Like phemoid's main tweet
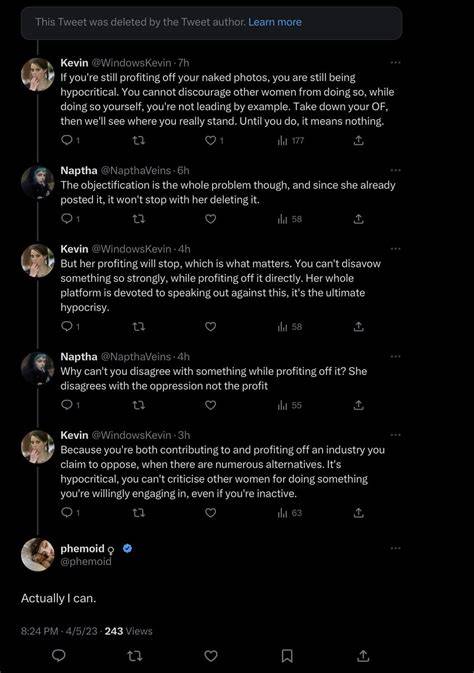 211,655
